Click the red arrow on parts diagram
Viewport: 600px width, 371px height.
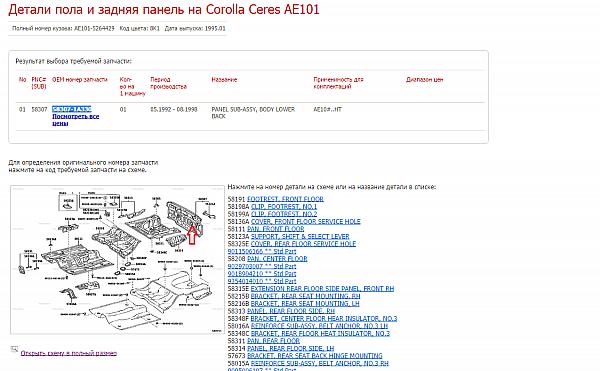[192, 235]
